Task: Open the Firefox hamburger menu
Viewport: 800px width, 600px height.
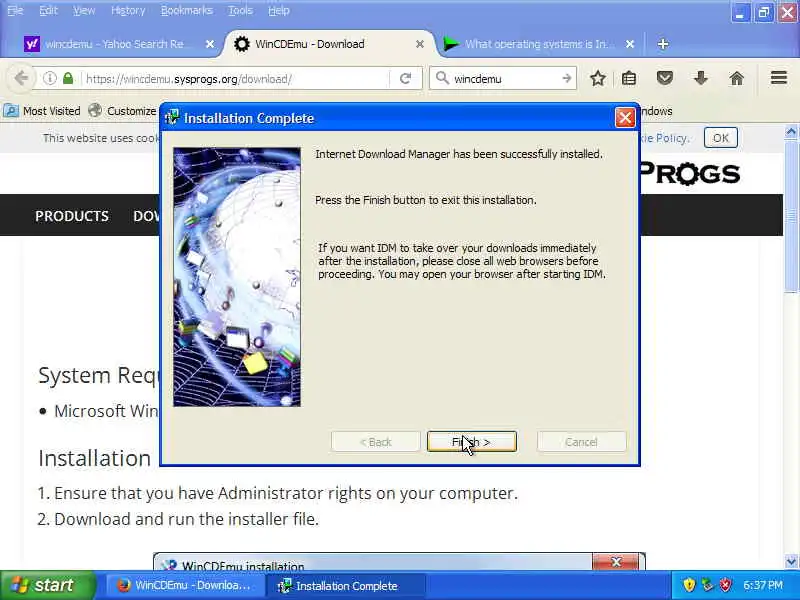Action: (x=779, y=78)
